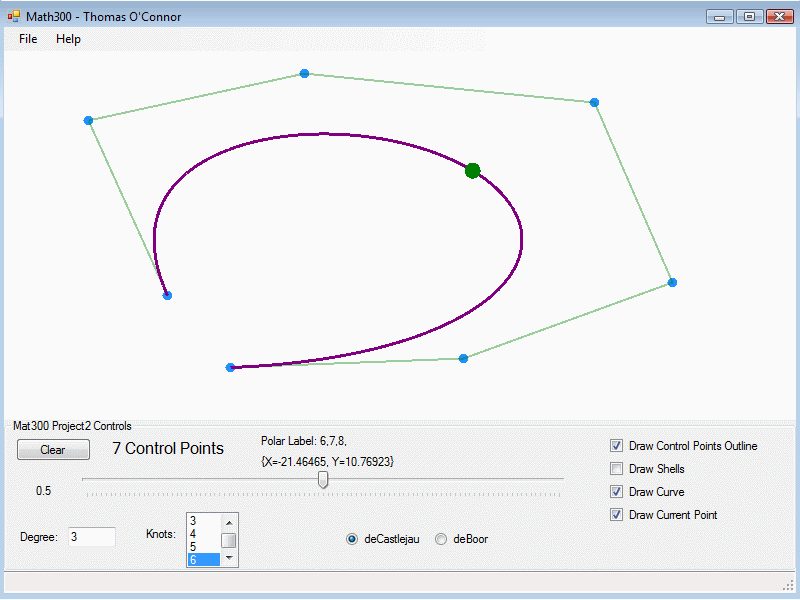Click the Knots list scrollbar thumb
The width and height of the screenshot is (800, 600).
[229, 540]
